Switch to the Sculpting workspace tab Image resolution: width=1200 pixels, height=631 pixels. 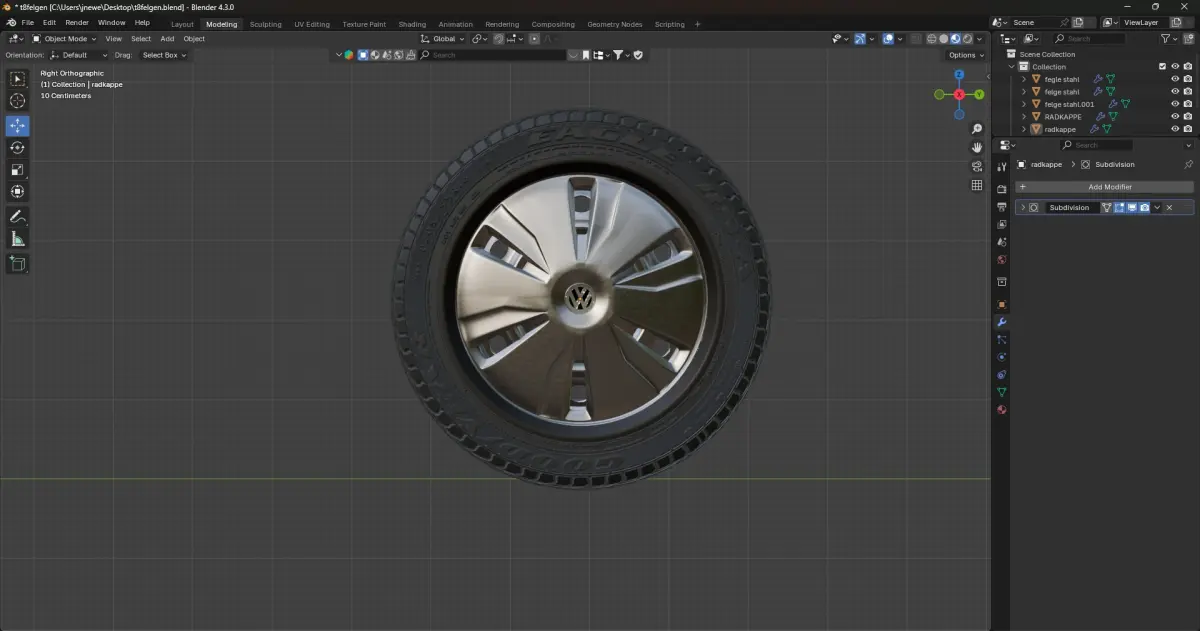coord(265,24)
